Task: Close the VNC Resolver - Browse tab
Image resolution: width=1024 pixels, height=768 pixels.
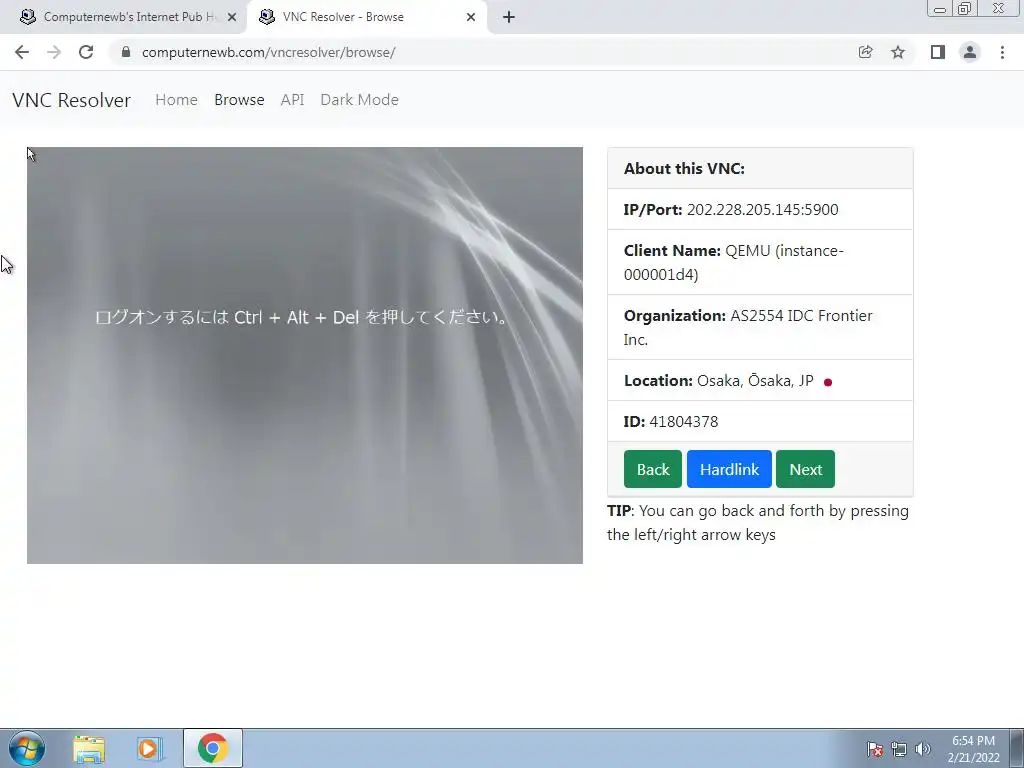Action: click(x=471, y=18)
